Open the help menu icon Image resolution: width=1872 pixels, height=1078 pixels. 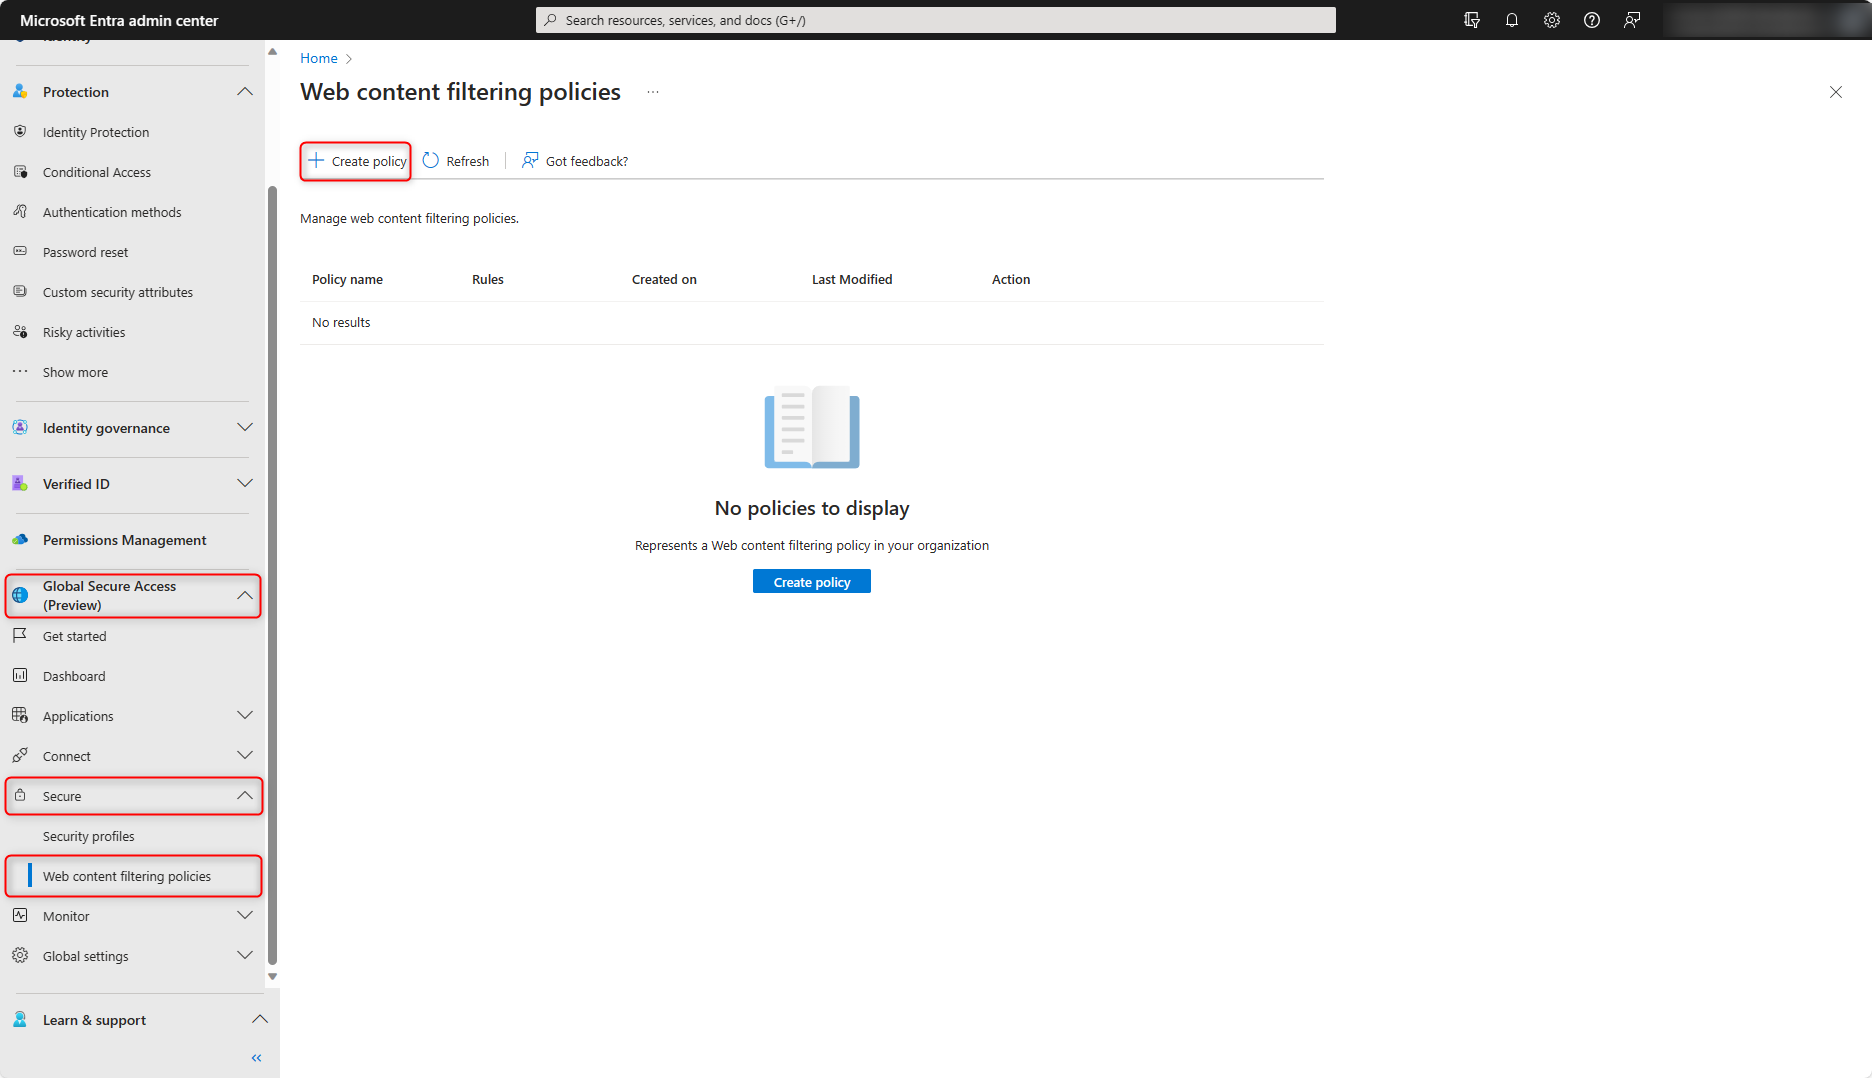point(1591,19)
